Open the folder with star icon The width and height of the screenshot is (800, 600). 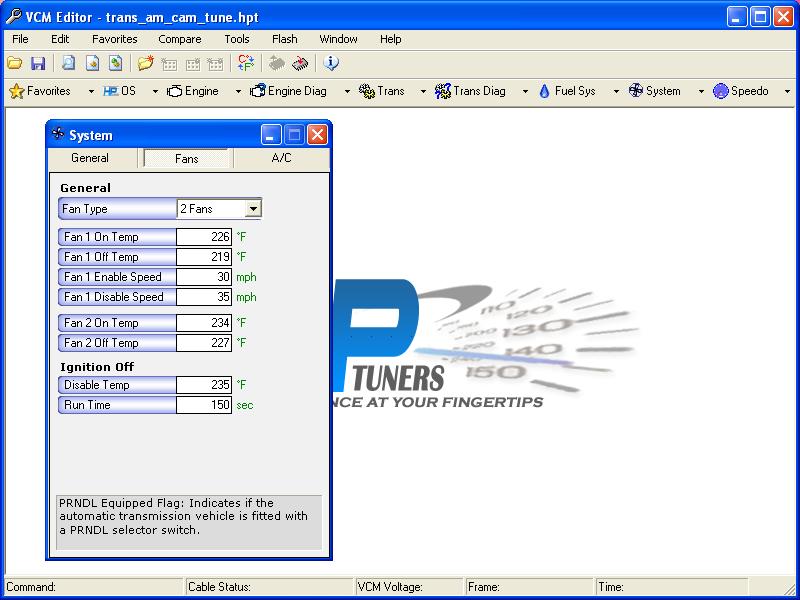coord(145,63)
